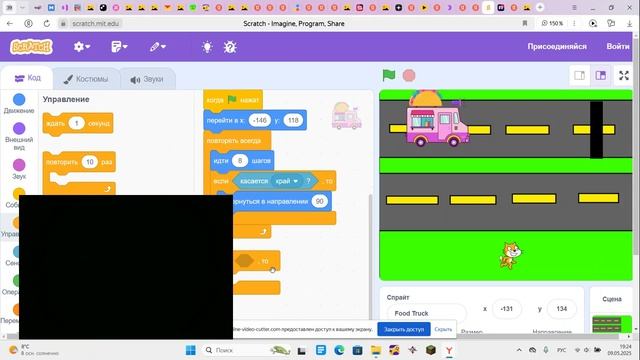
Task: Click the 150% zoom indicator
Action: pyautogui.click(x=552, y=24)
